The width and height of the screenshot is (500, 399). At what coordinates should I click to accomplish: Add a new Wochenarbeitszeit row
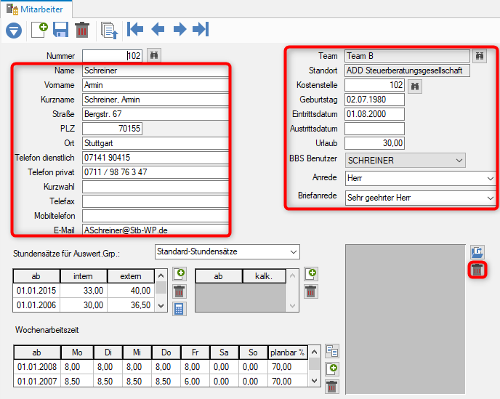click(332, 369)
